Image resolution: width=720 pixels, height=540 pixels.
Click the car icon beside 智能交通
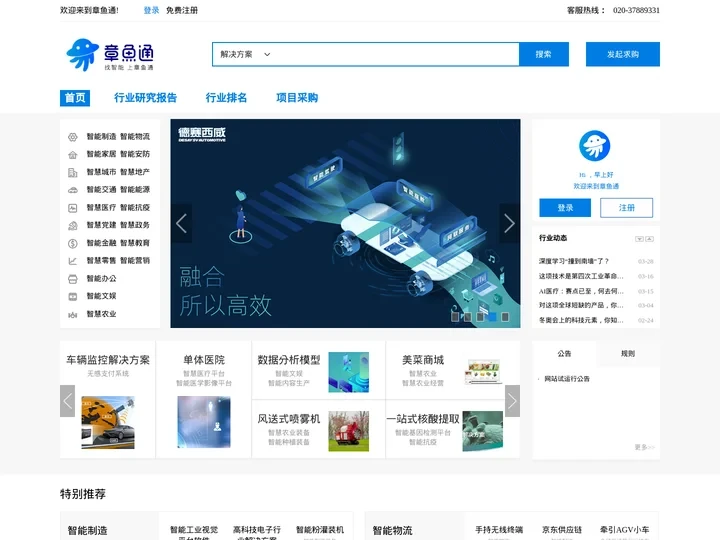tap(73, 190)
